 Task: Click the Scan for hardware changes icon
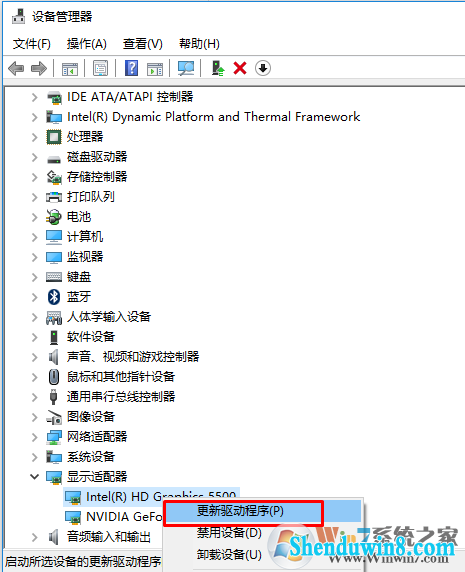click(x=186, y=68)
